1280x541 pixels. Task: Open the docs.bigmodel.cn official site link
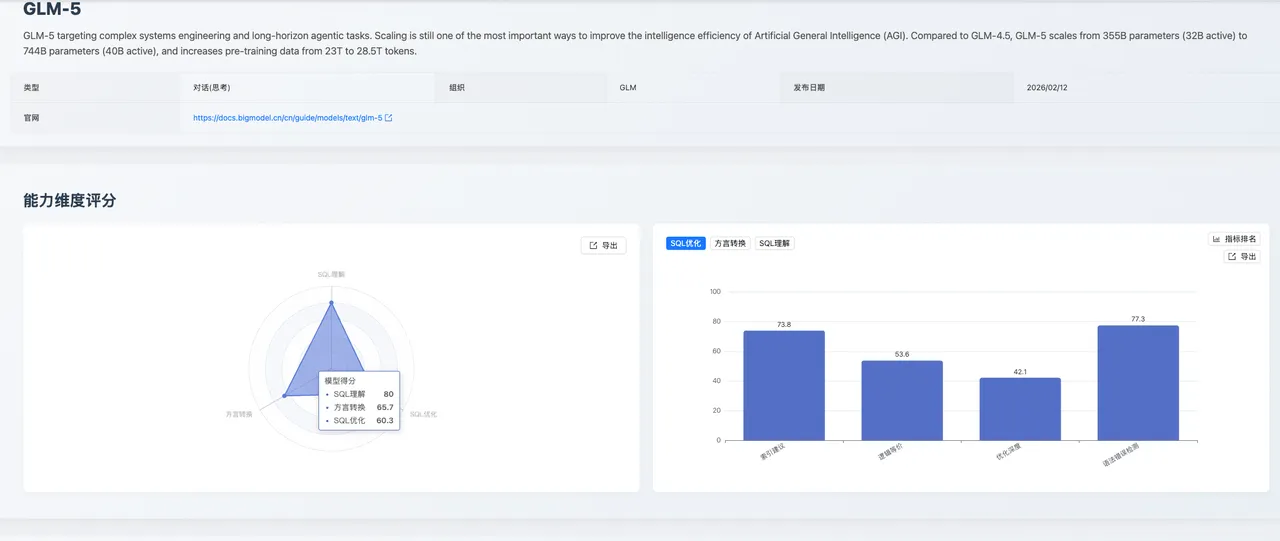tap(287, 118)
